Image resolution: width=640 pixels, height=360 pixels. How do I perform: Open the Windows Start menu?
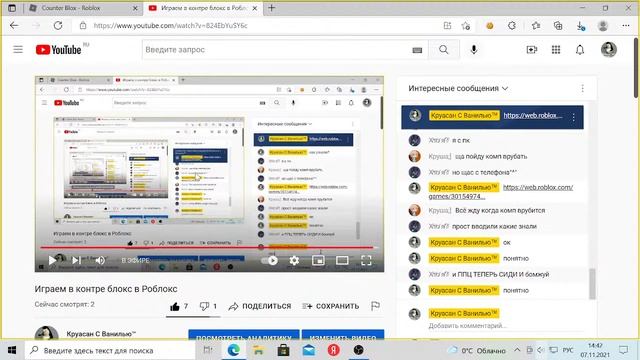(12, 350)
